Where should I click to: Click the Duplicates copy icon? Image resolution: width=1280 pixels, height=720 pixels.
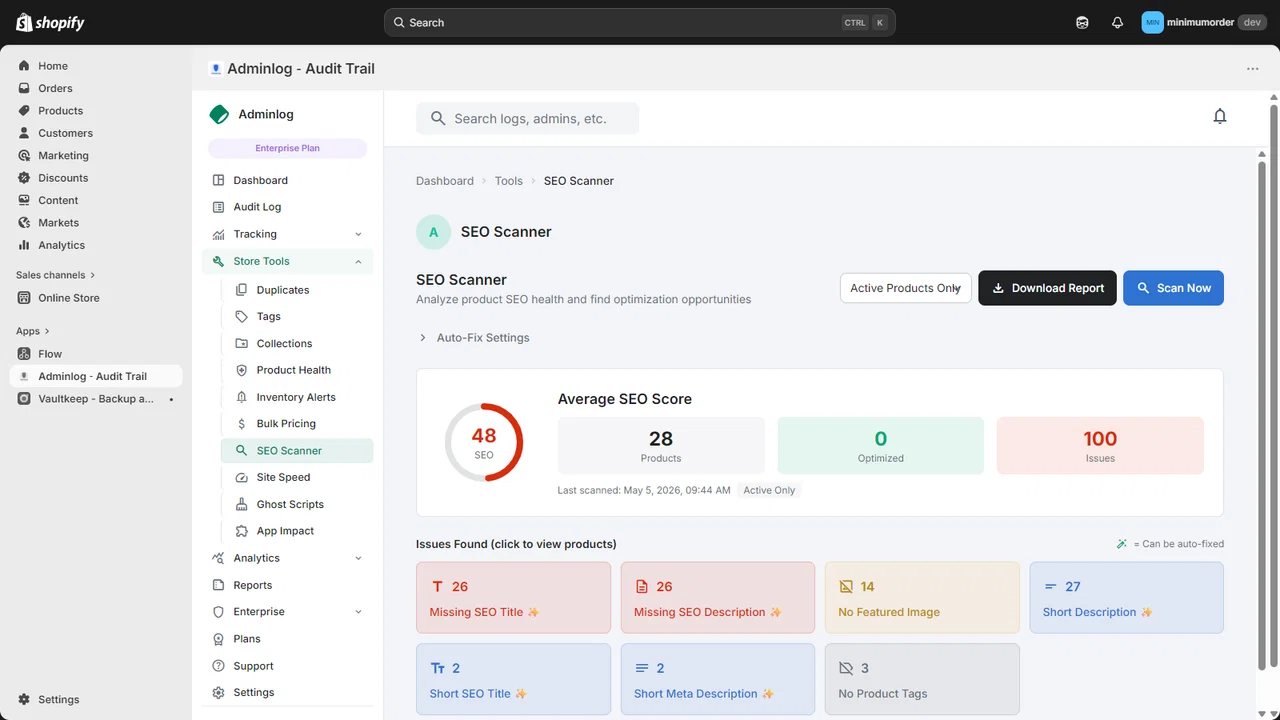pyautogui.click(x=241, y=290)
